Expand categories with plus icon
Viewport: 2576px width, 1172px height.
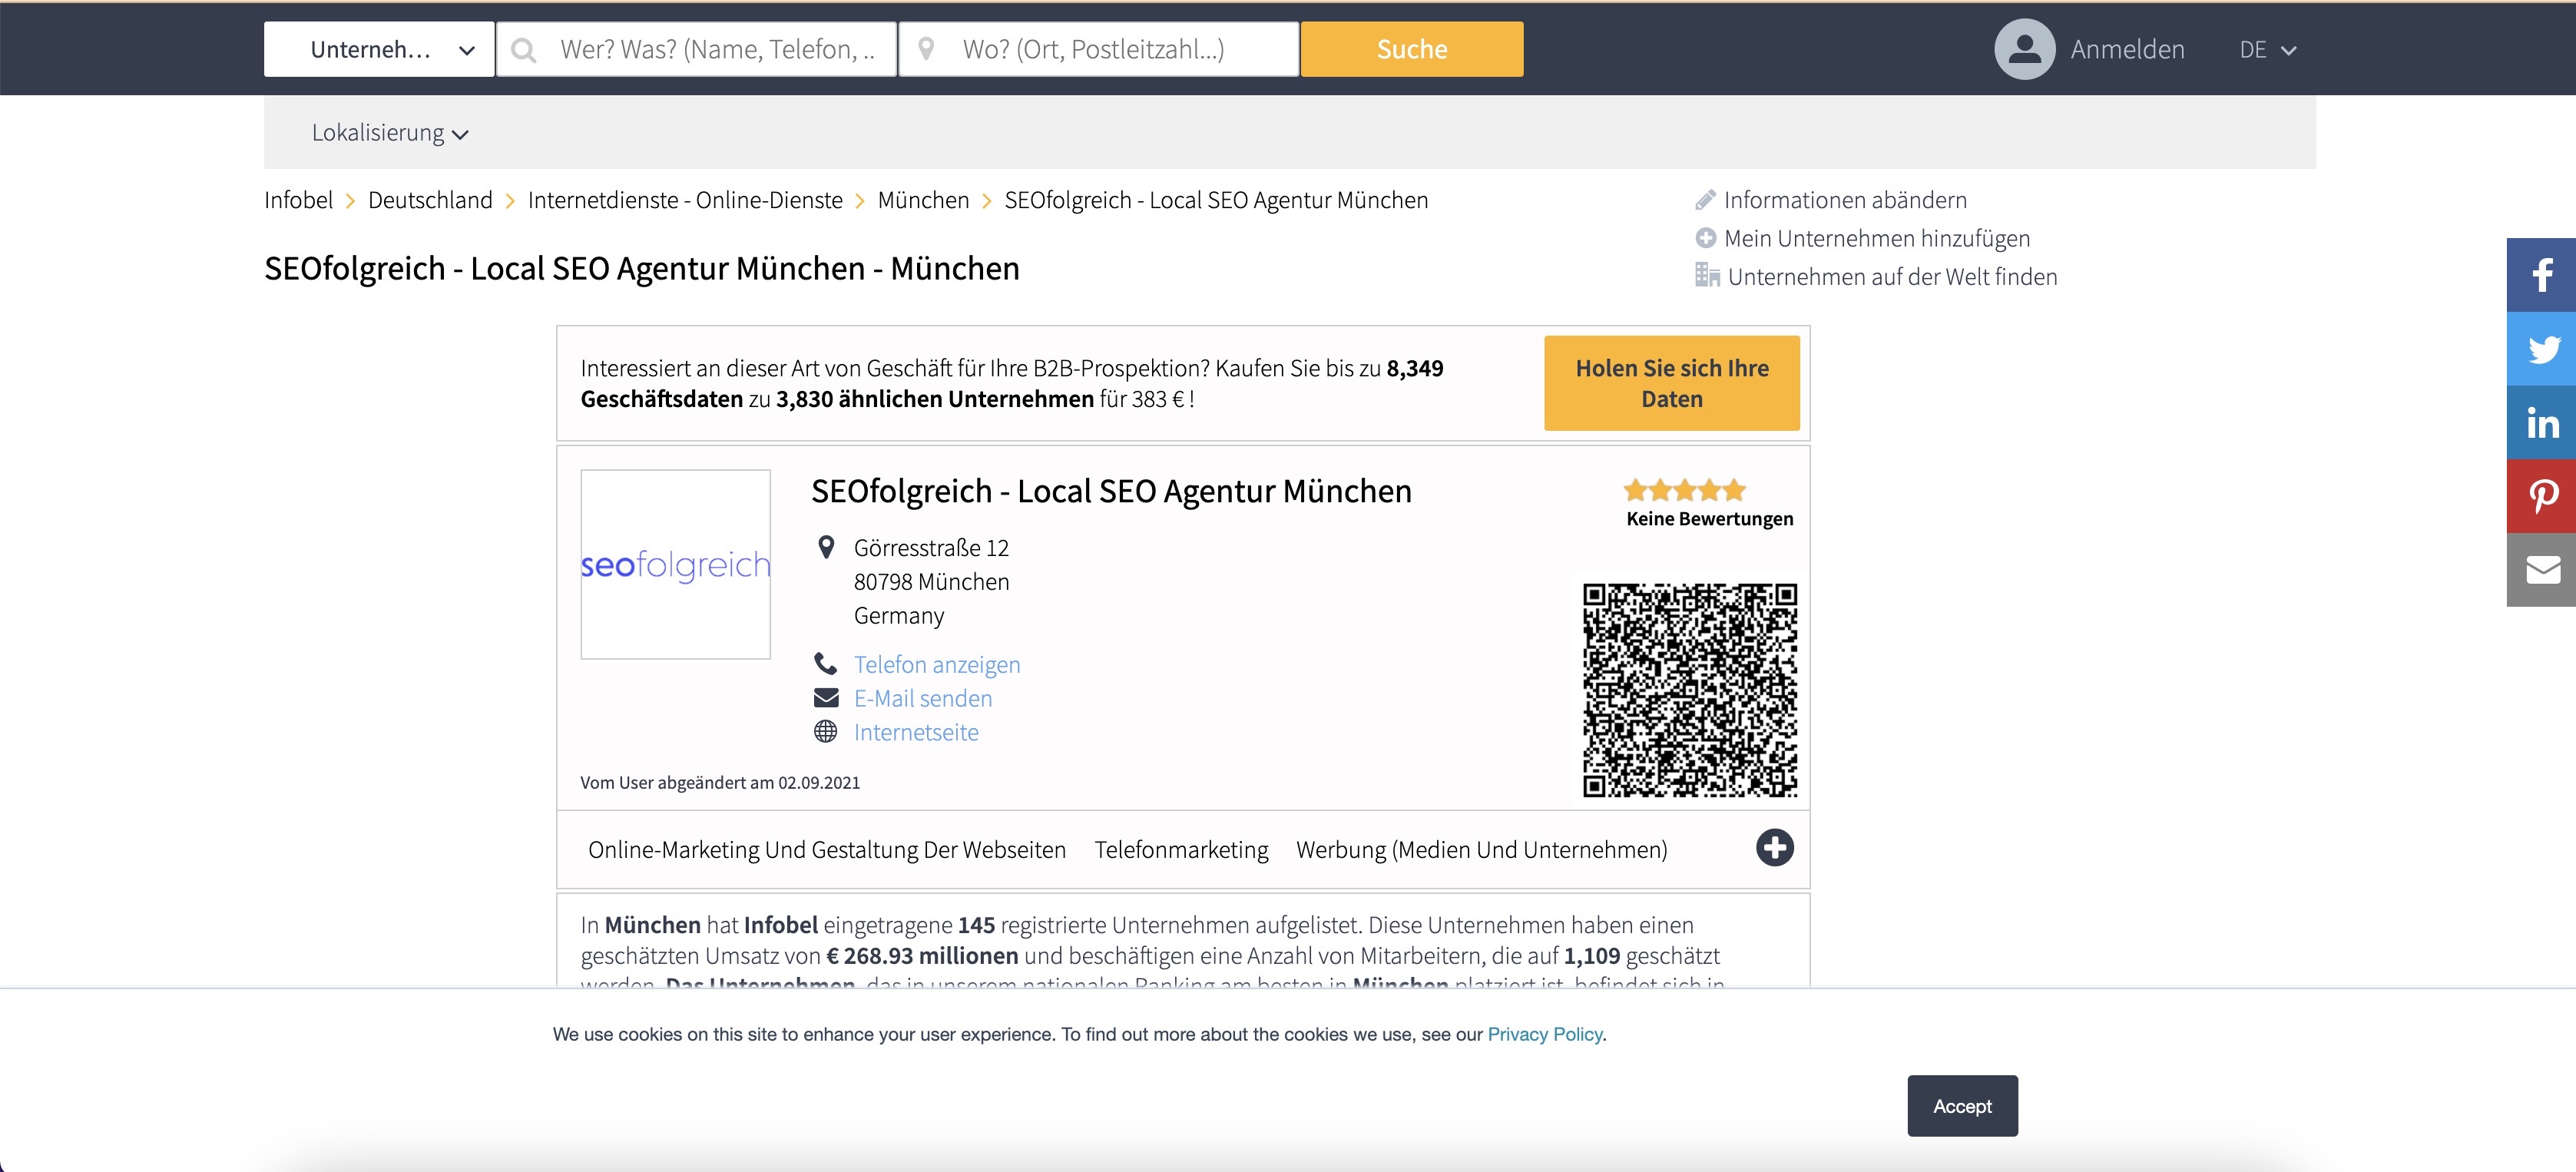pyautogui.click(x=1774, y=848)
